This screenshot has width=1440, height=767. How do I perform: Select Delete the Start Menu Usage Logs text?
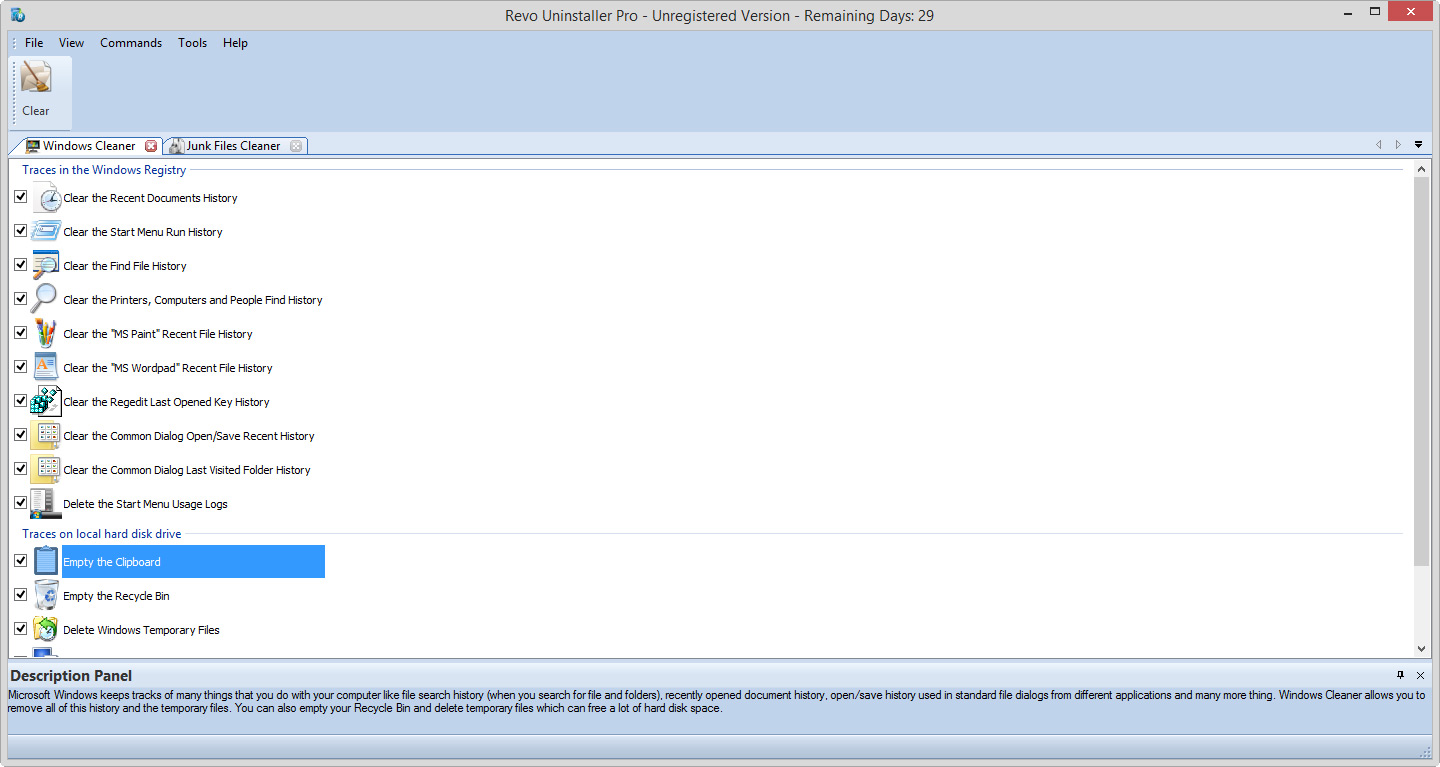[x=145, y=504]
